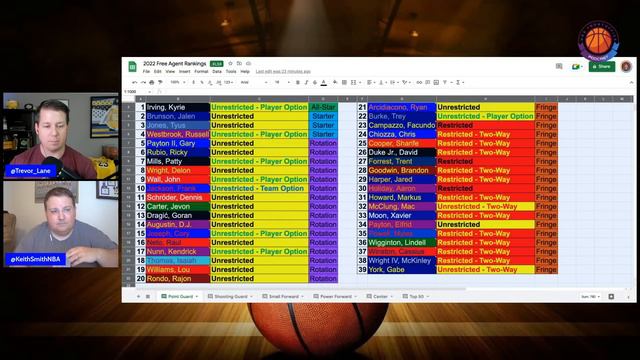Open the Google account avatar
This screenshot has height=360, width=640.
coord(626,66)
